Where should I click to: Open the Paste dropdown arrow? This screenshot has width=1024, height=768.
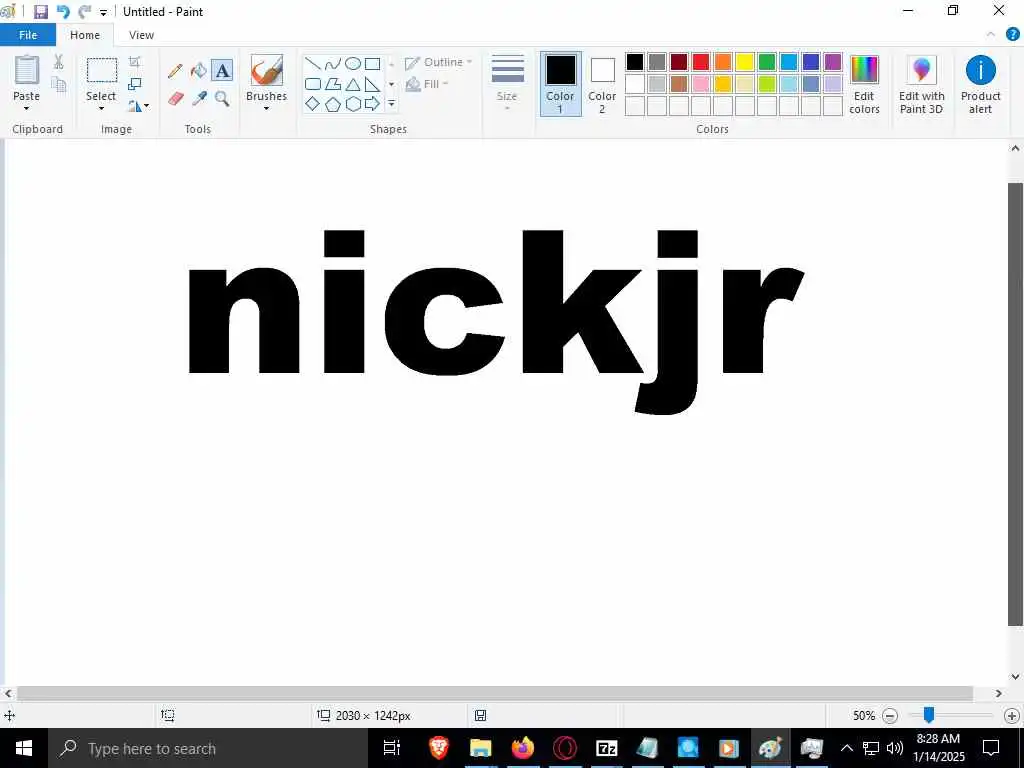(x=27, y=108)
